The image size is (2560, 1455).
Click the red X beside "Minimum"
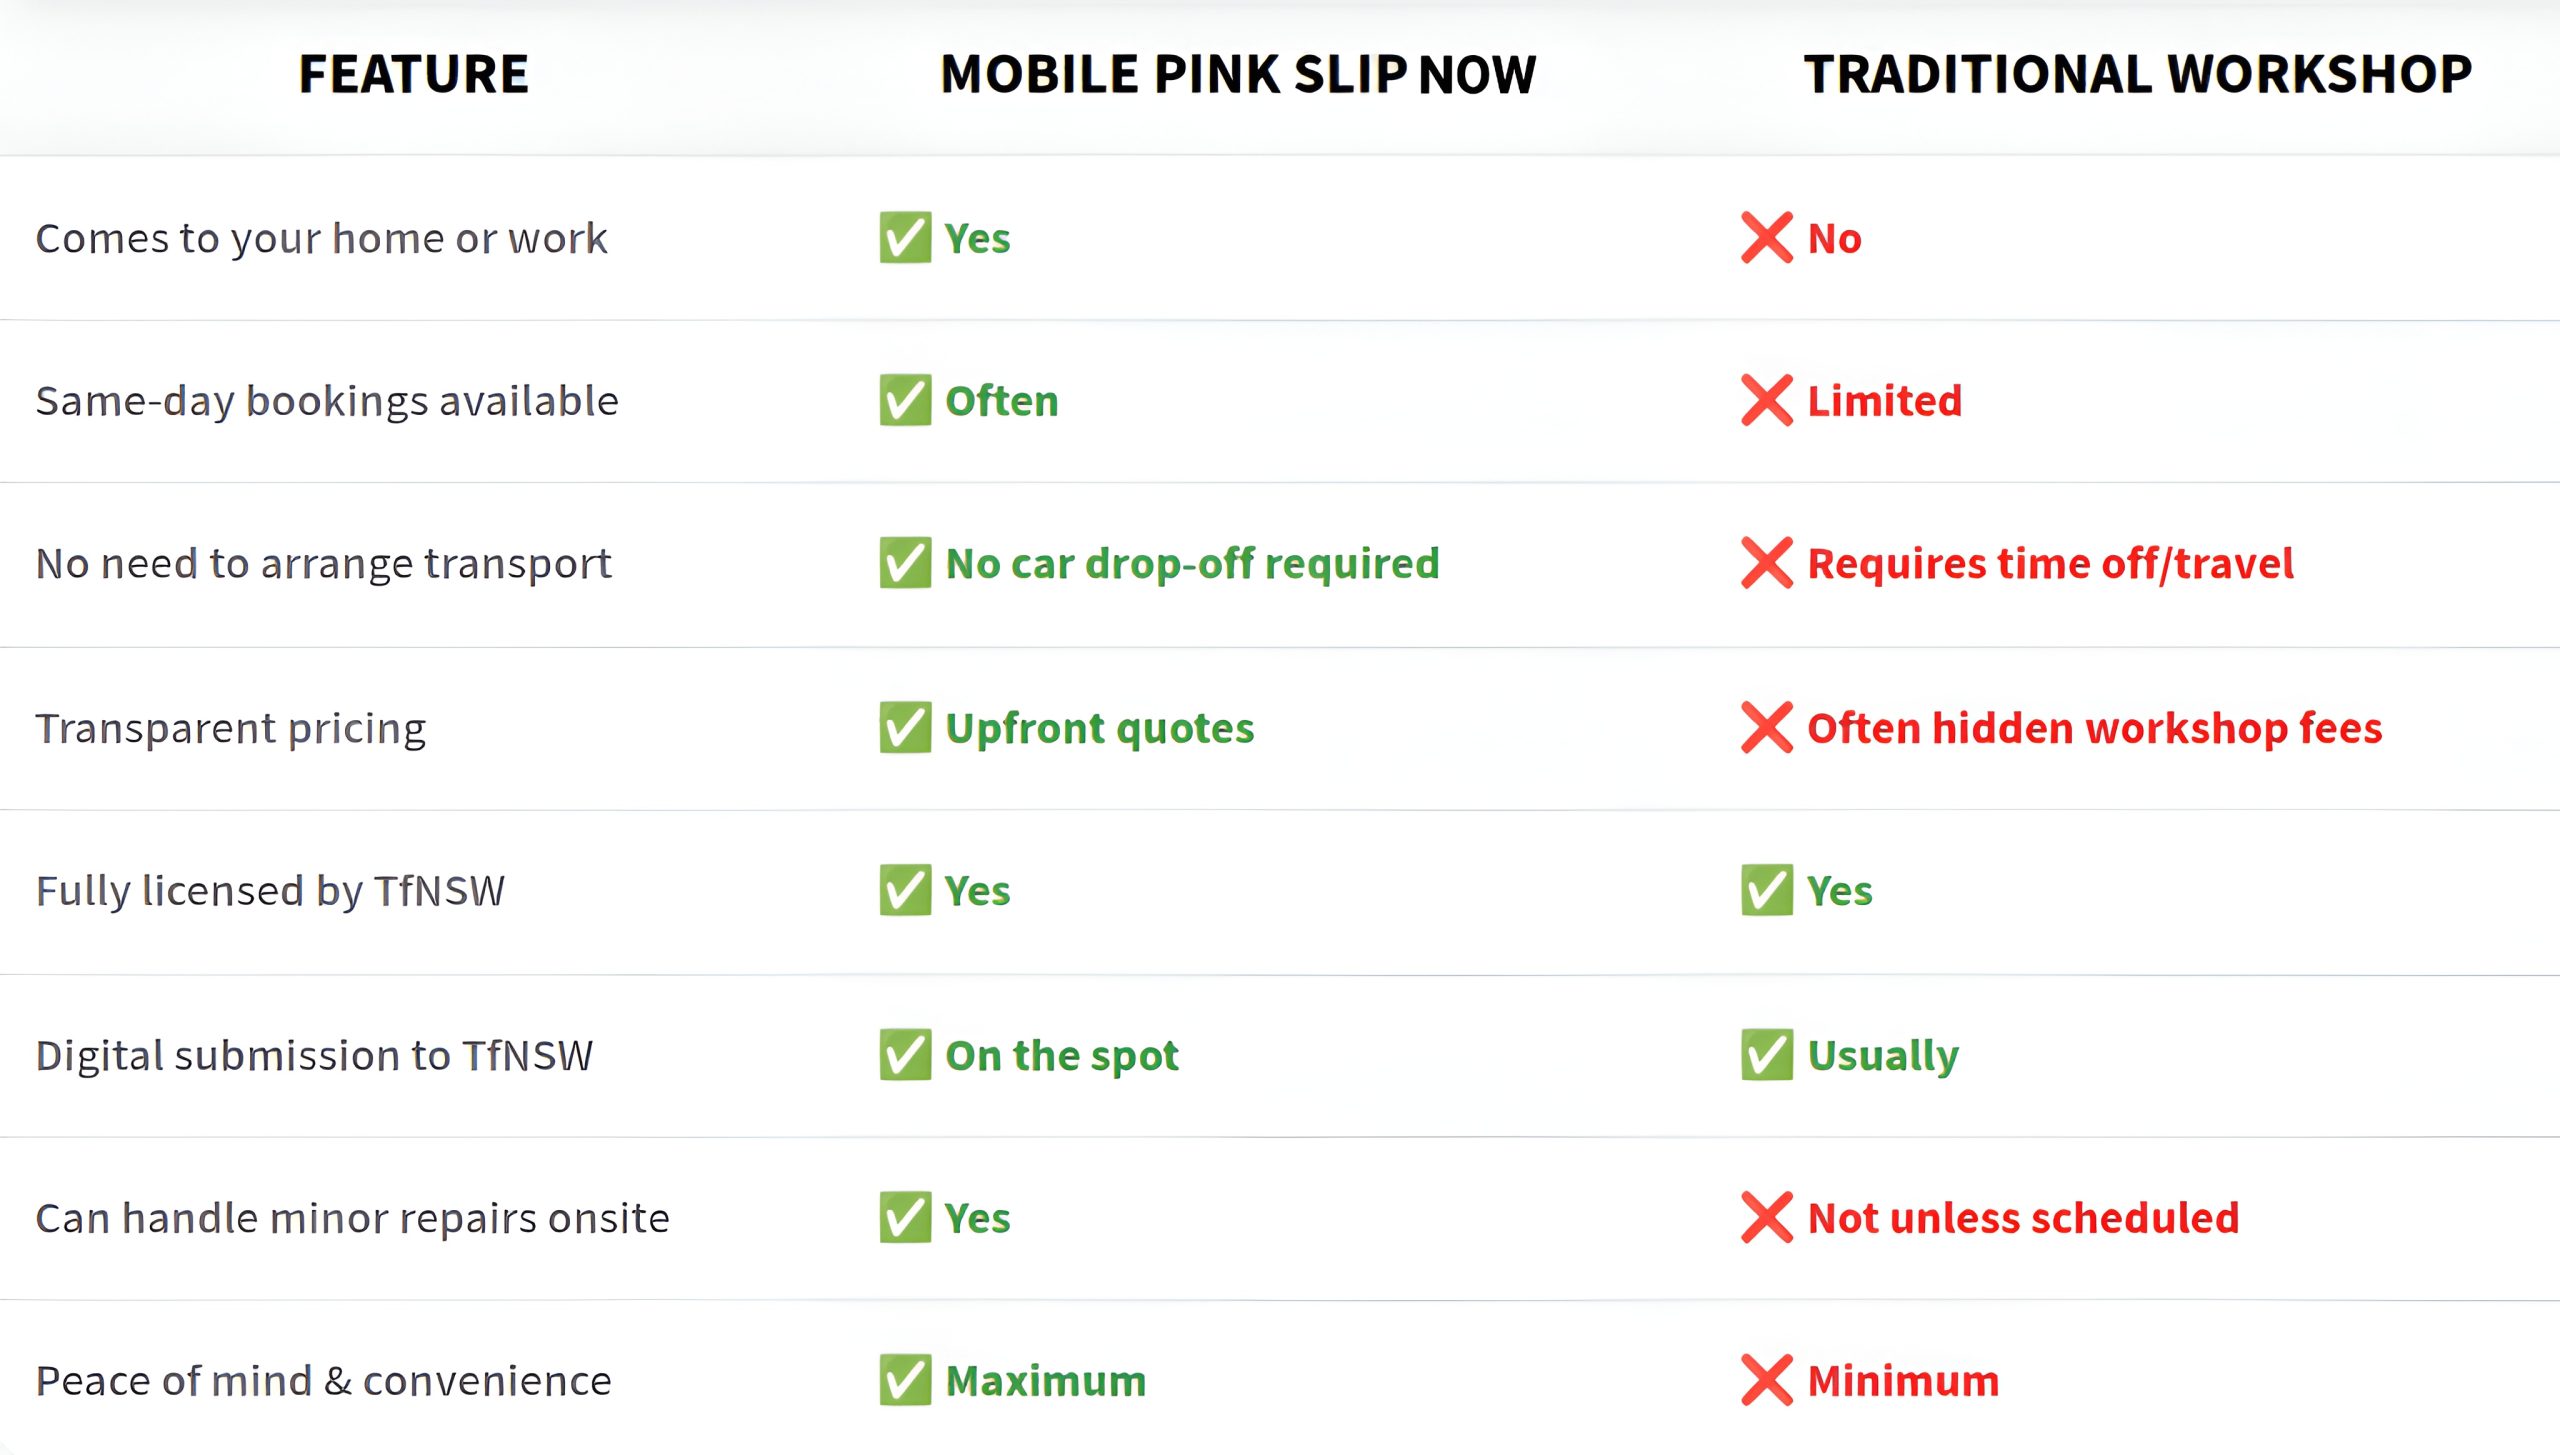(x=1766, y=1381)
